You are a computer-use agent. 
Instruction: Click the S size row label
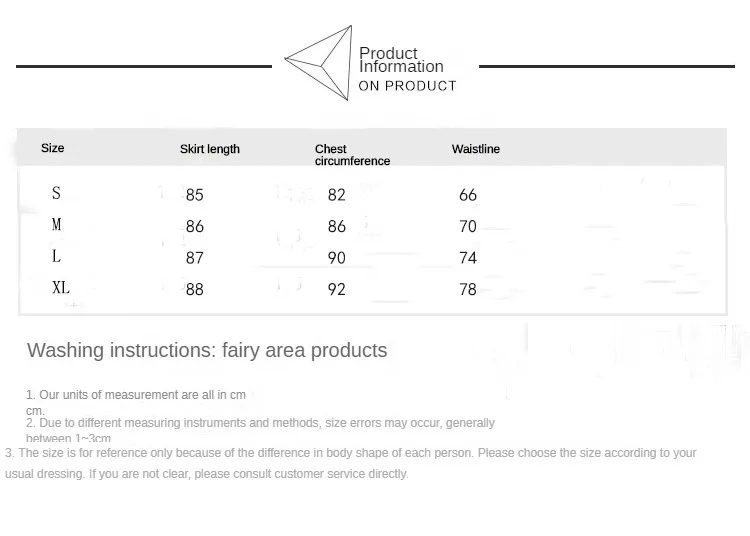(x=56, y=193)
